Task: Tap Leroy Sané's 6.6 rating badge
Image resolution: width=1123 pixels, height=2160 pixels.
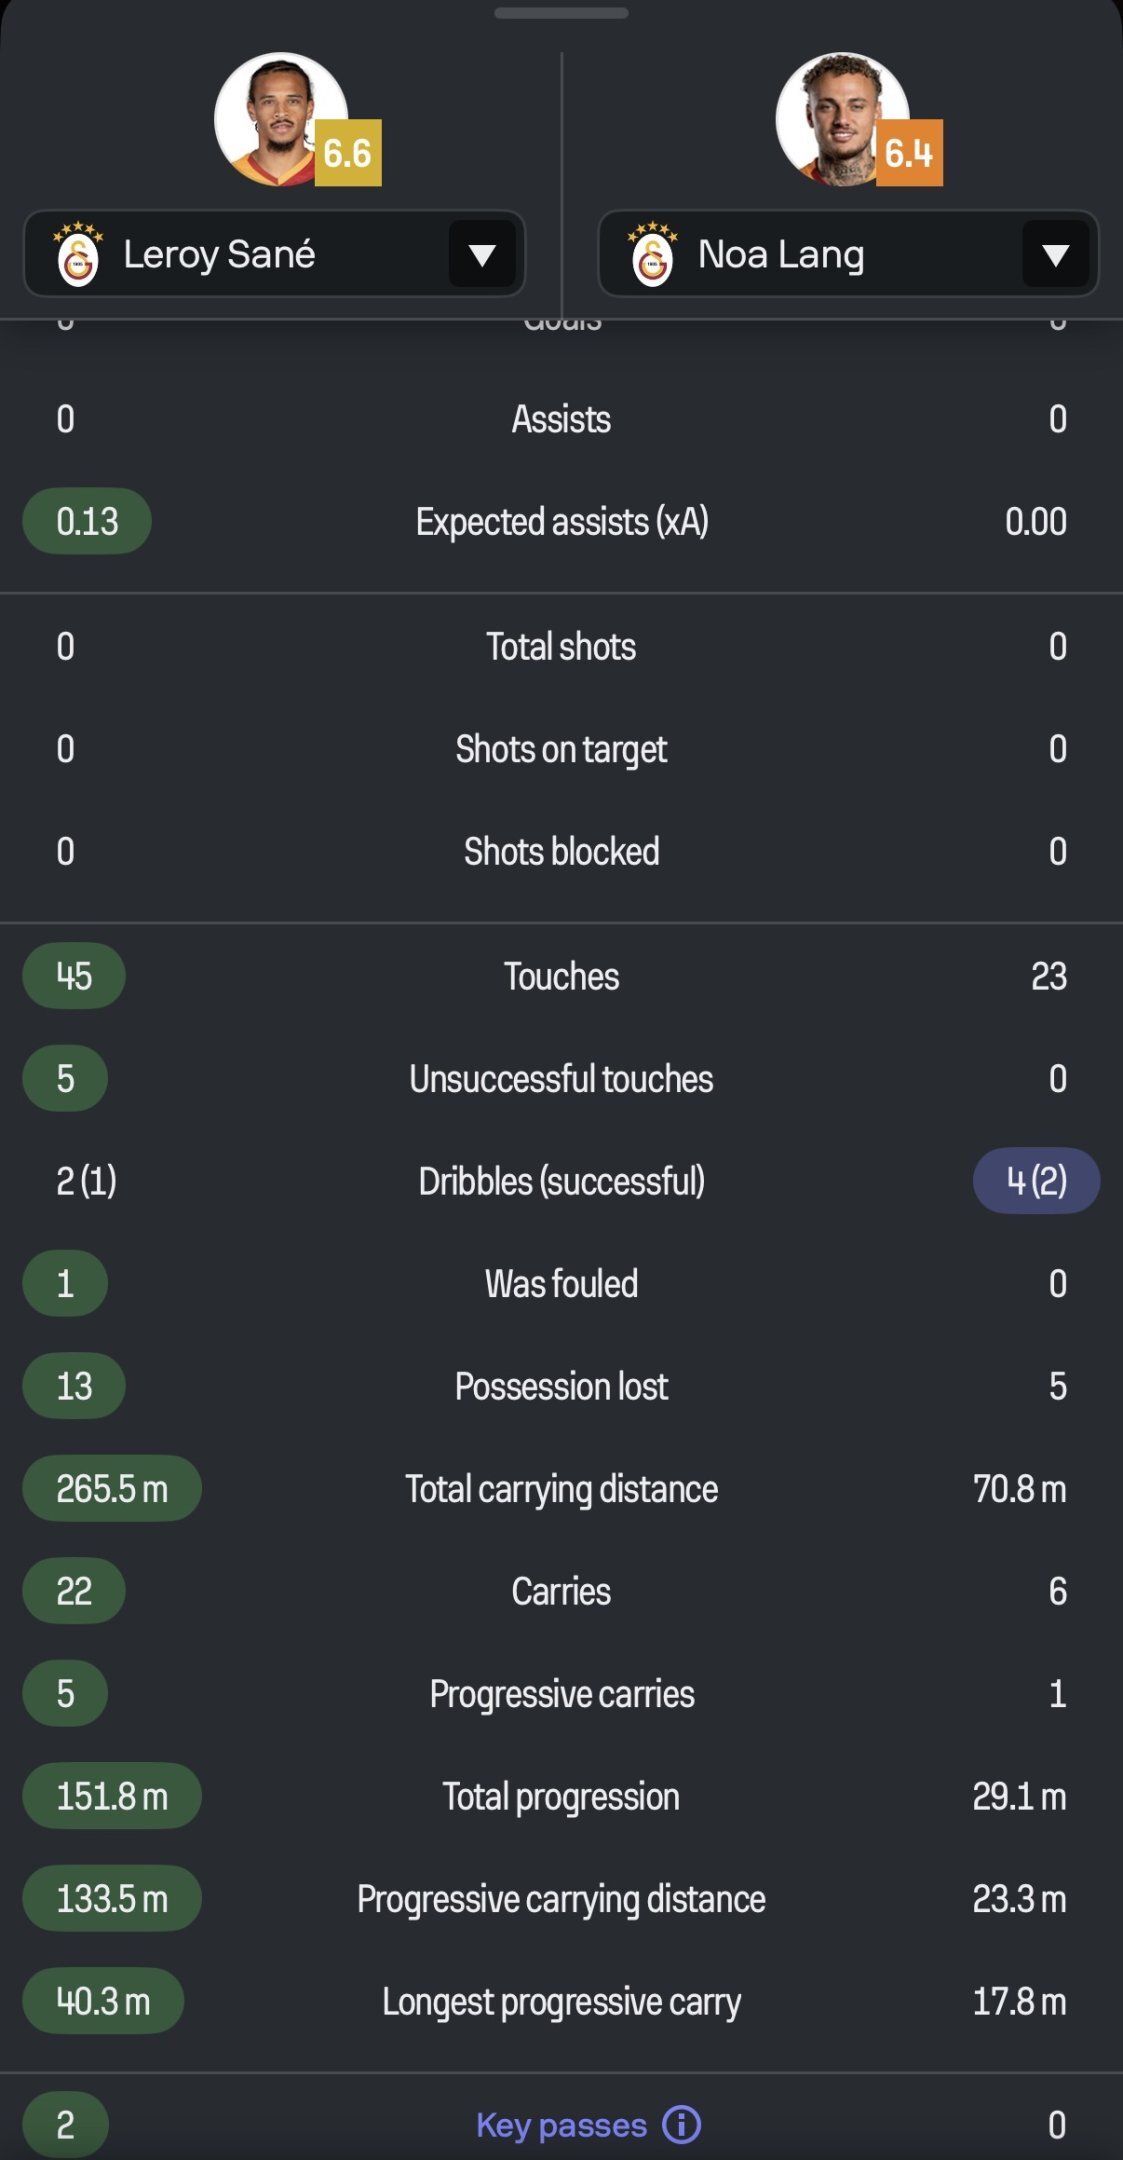Action: click(x=347, y=153)
